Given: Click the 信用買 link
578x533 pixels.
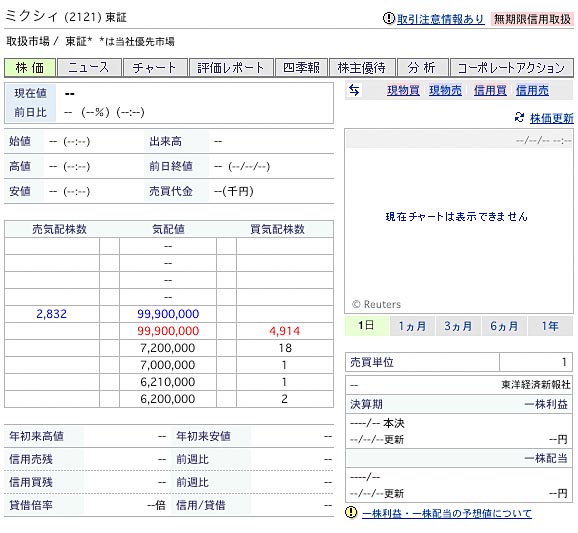Looking at the screenshot, I should [x=490, y=90].
